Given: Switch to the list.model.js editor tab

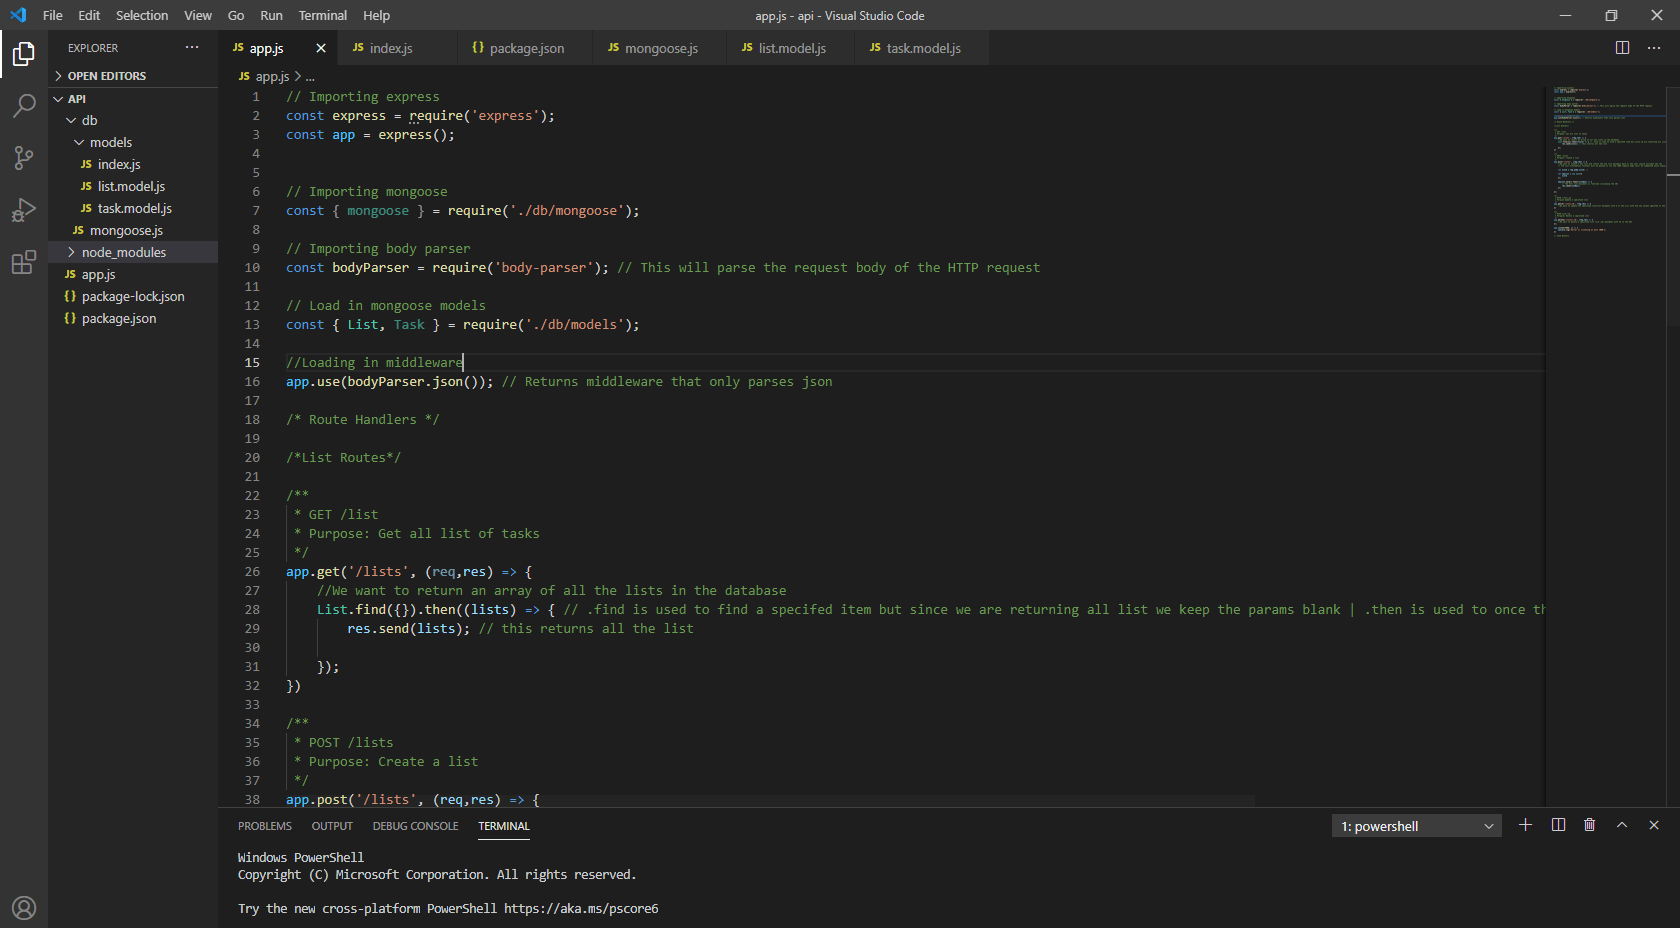Looking at the screenshot, I should (790, 48).
